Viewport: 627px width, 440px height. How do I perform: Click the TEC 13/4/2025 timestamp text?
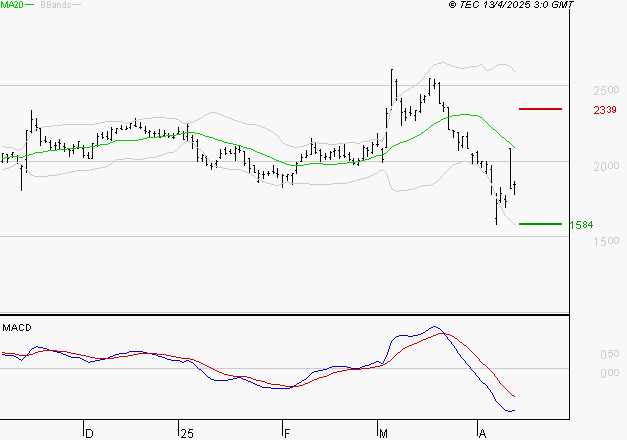pyautogui.click(x=511, y=4)
